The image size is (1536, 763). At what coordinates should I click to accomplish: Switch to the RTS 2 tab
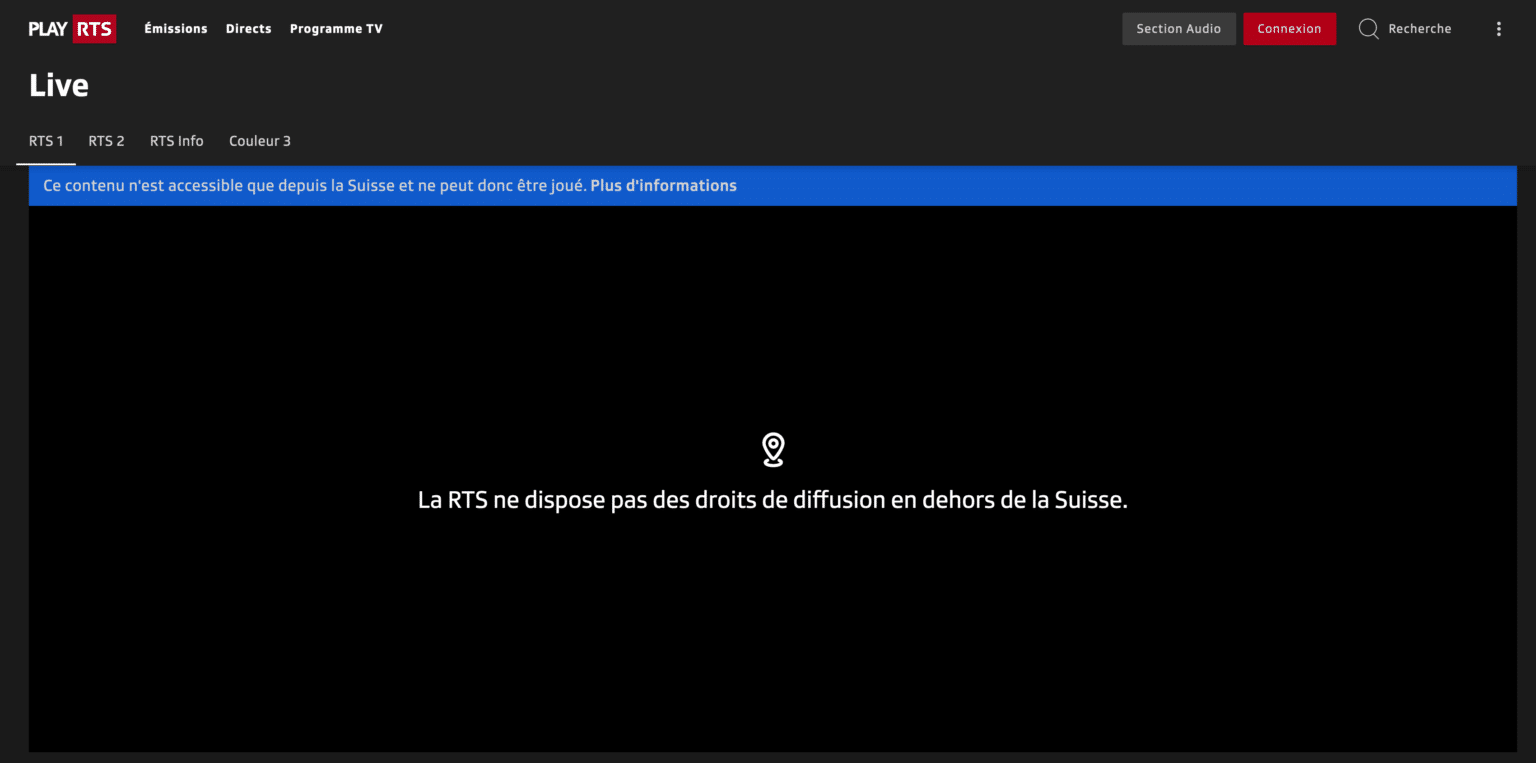click(107, 141)
